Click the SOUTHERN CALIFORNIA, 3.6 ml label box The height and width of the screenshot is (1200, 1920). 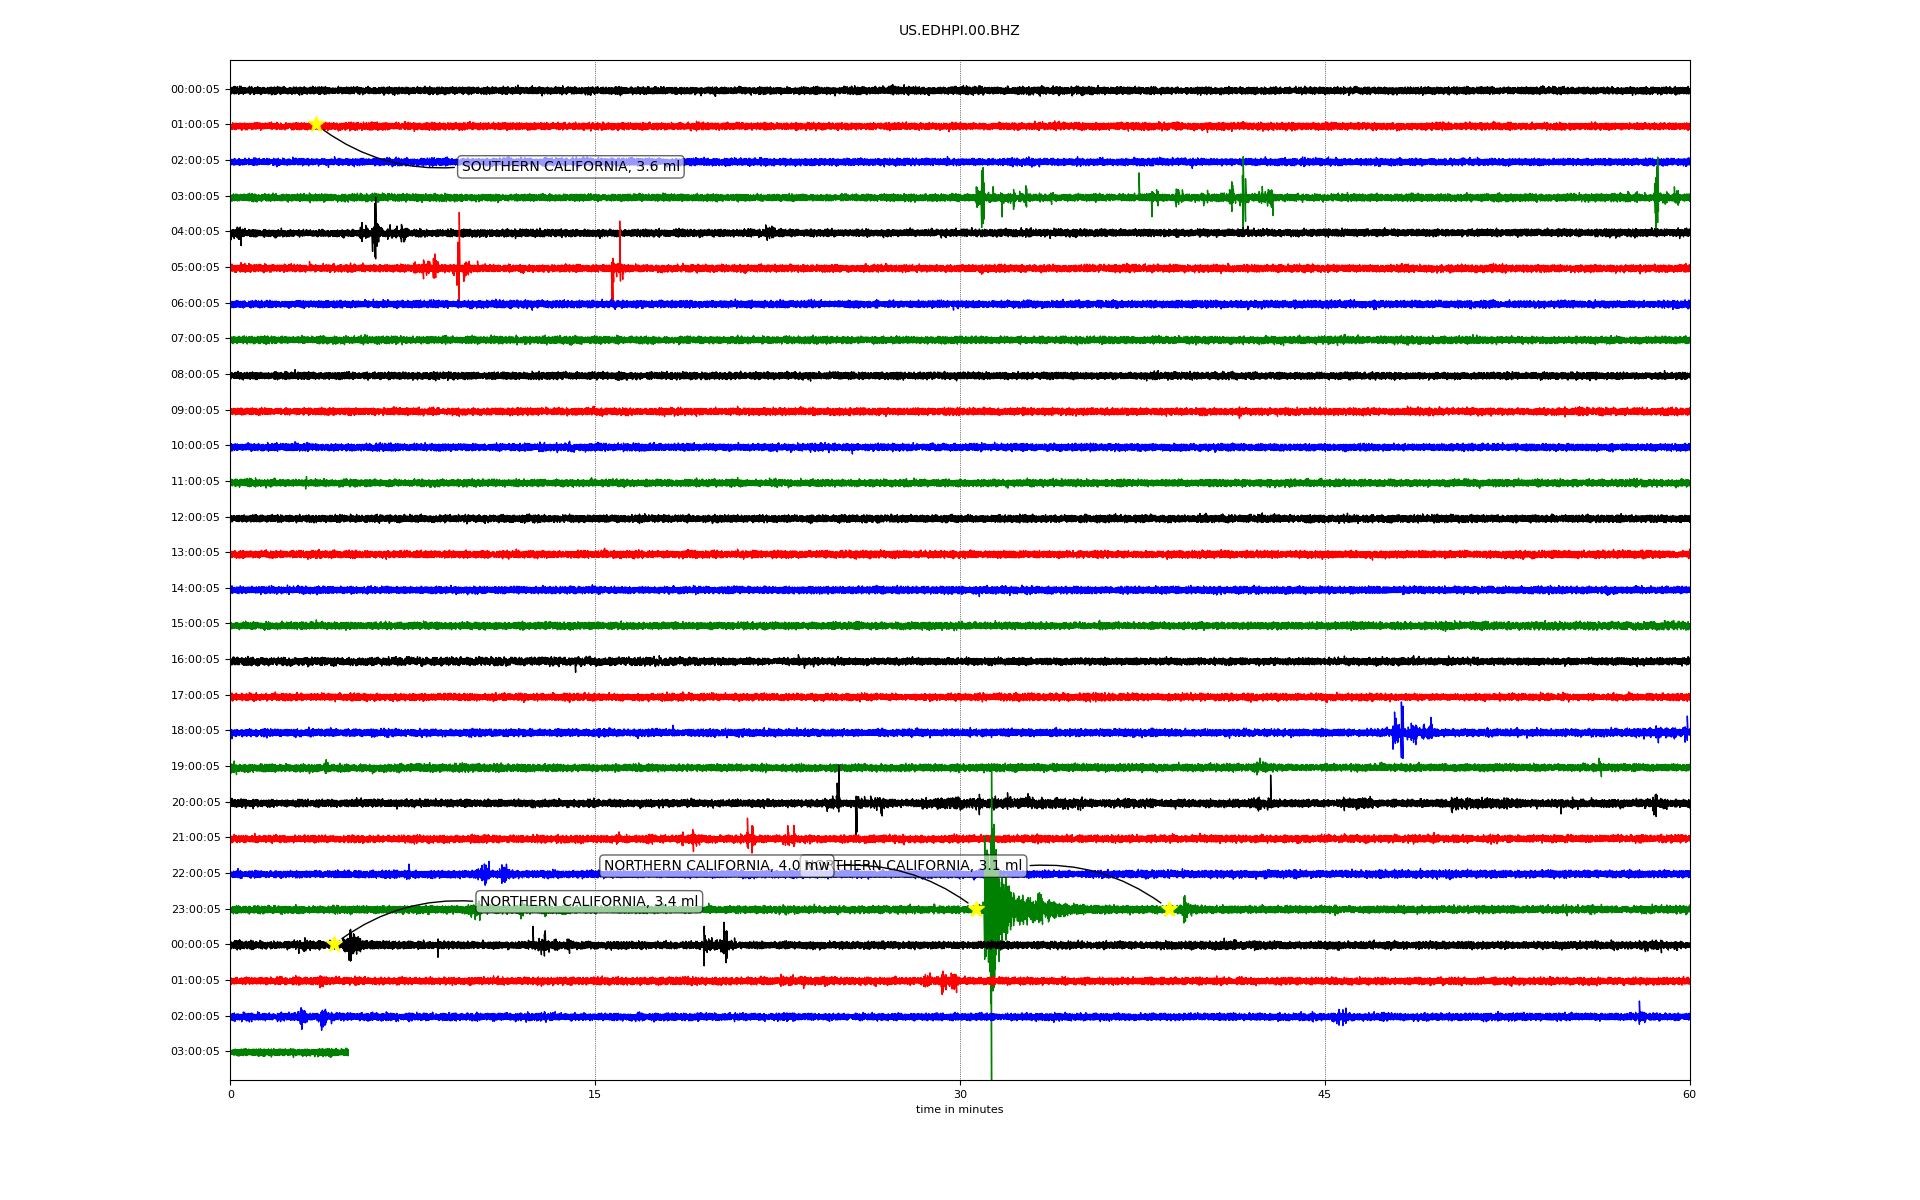[x=570, y=167]
